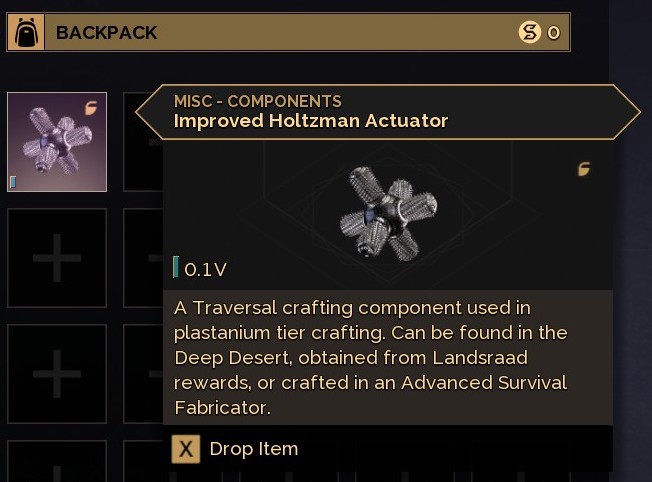
Task: Click the BACKPACK header title
Action: (106, 33)
